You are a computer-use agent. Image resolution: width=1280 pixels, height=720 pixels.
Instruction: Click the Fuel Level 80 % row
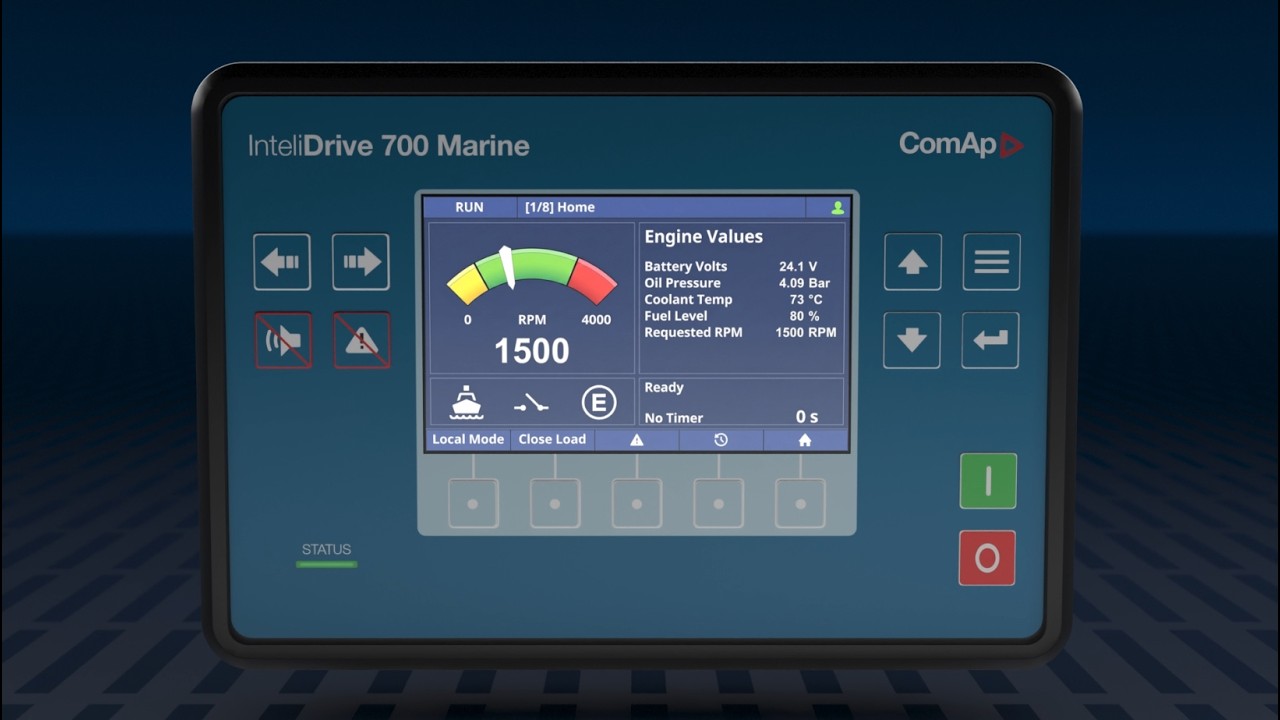point(732,316)
